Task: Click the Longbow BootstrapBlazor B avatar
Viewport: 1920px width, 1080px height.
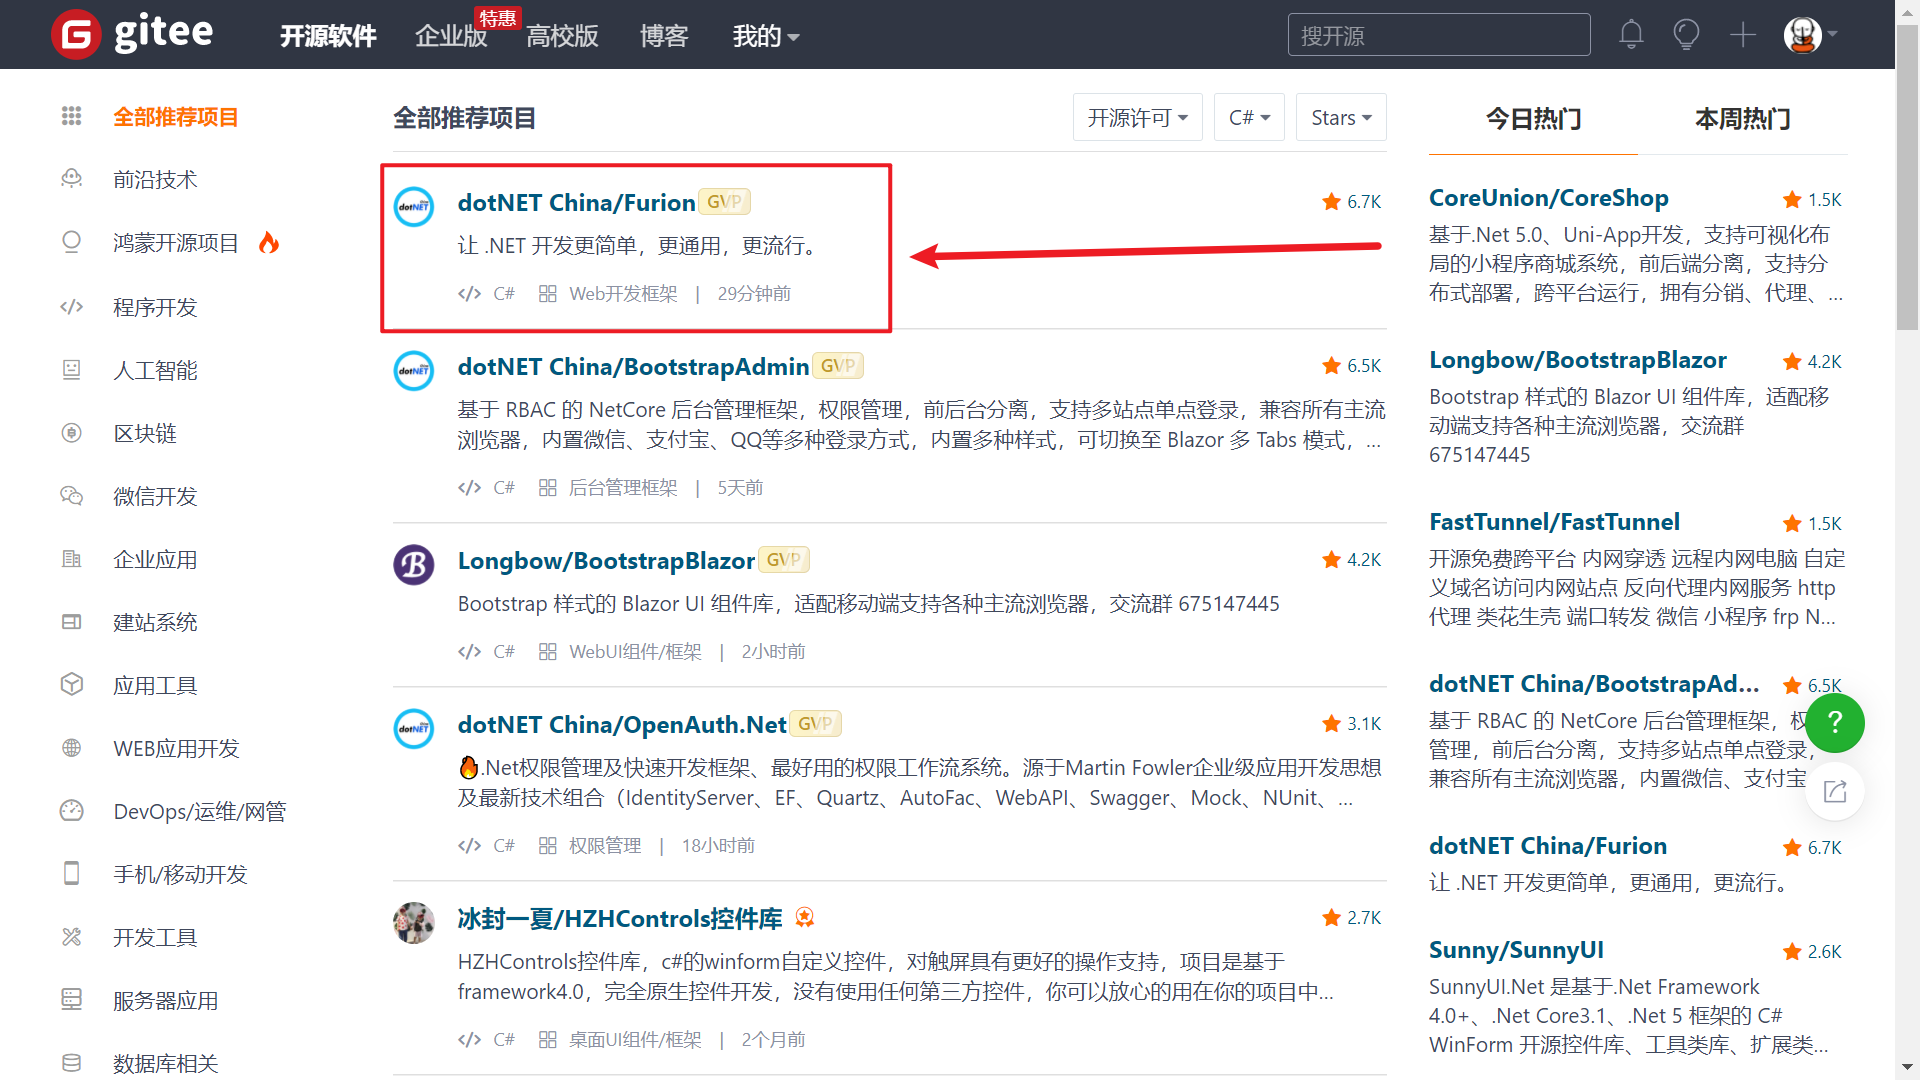Action: pyautogui.click(x=413, y=565)
